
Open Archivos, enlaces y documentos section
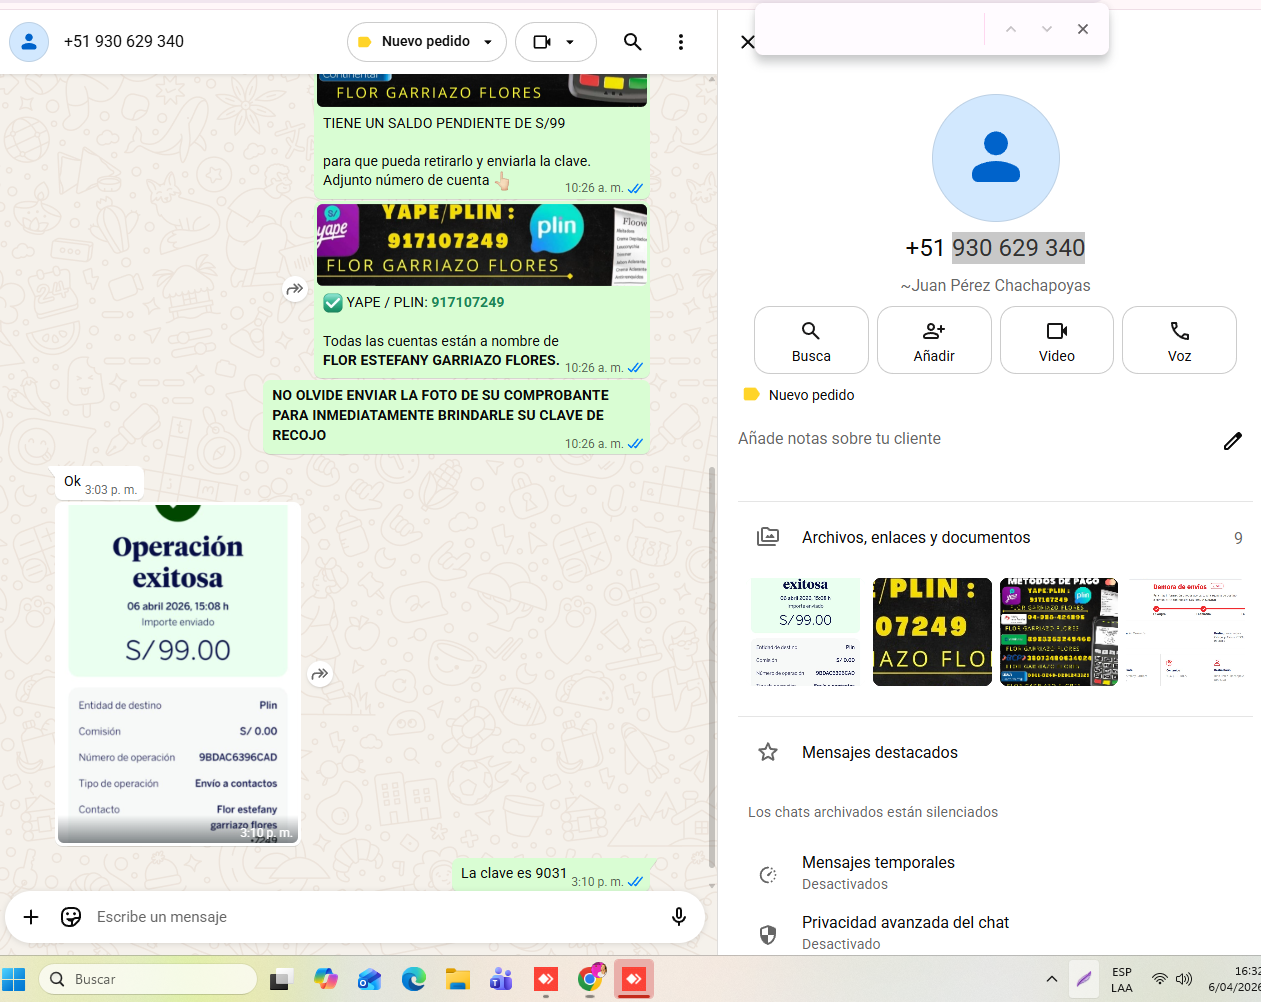(x=915, y=538)
